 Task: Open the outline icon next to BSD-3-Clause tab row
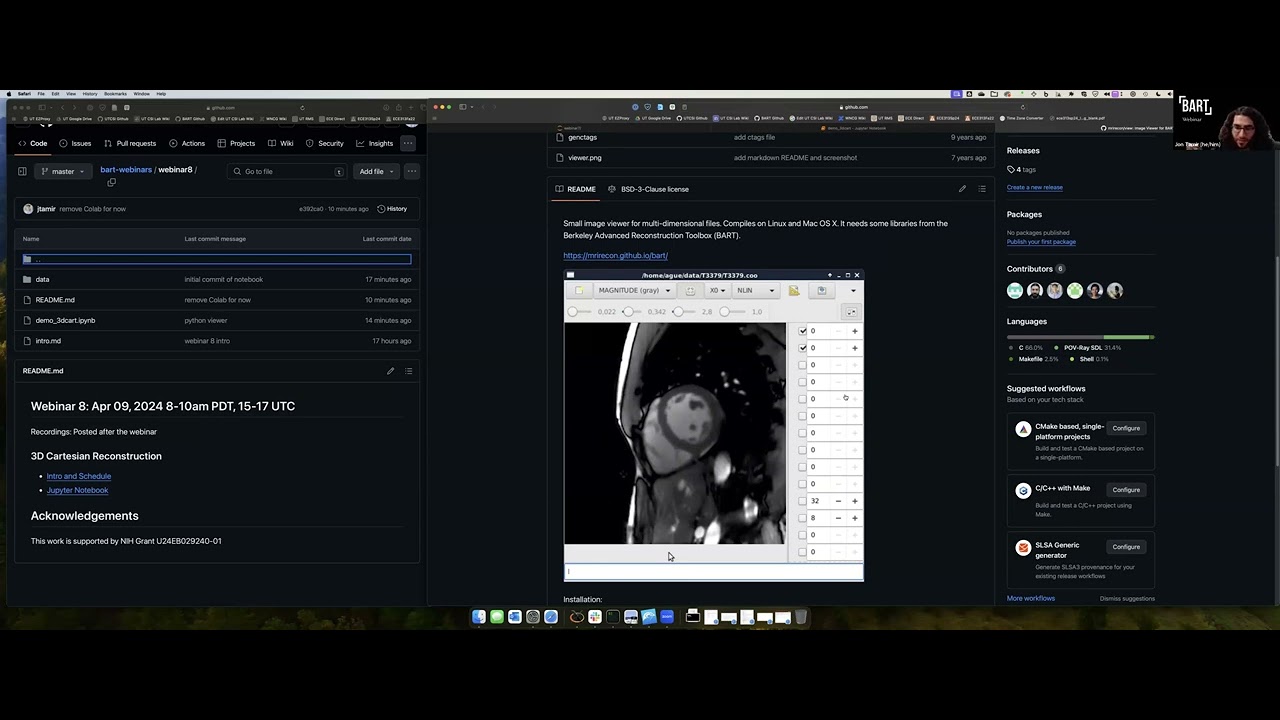point(982,189)
